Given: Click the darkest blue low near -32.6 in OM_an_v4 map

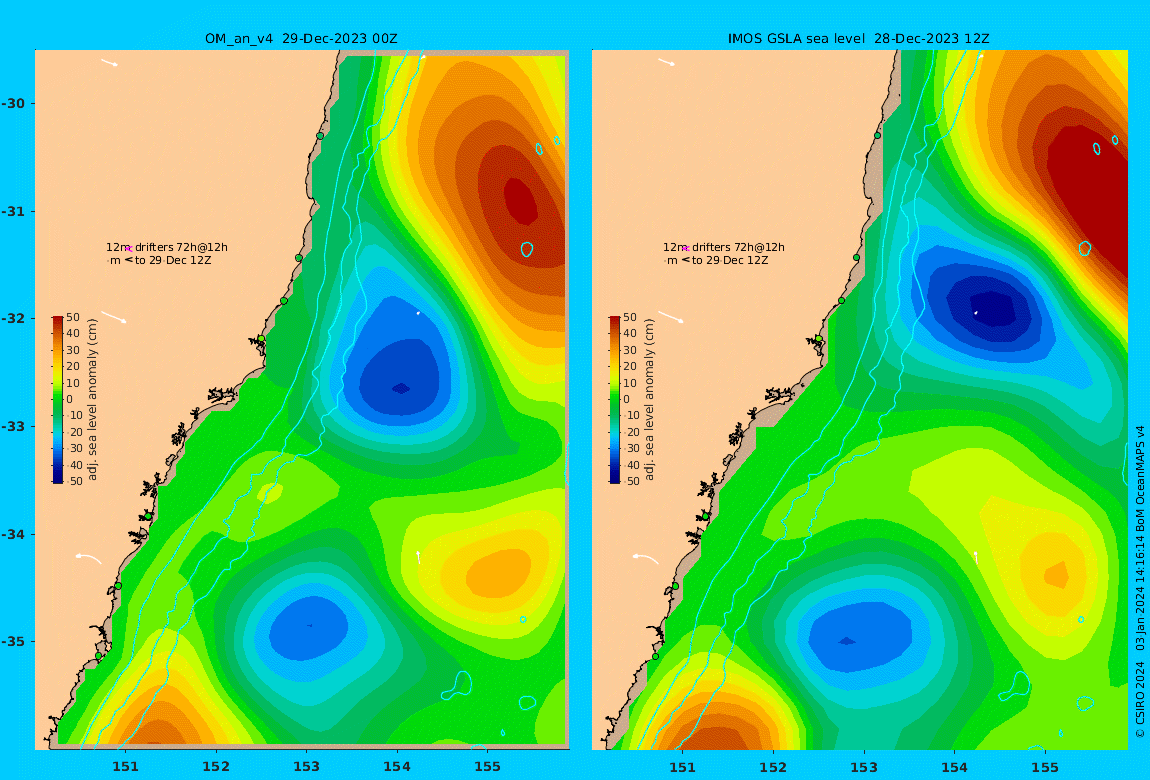Looking at the screenshot, I should (x=400, y=388).
